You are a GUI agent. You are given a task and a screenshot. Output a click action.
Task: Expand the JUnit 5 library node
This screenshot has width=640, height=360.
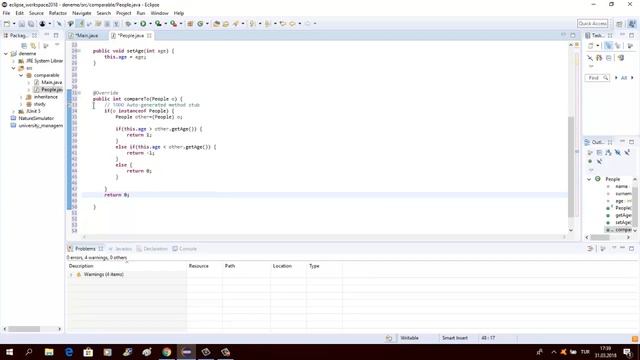click(x=13, y=111)
